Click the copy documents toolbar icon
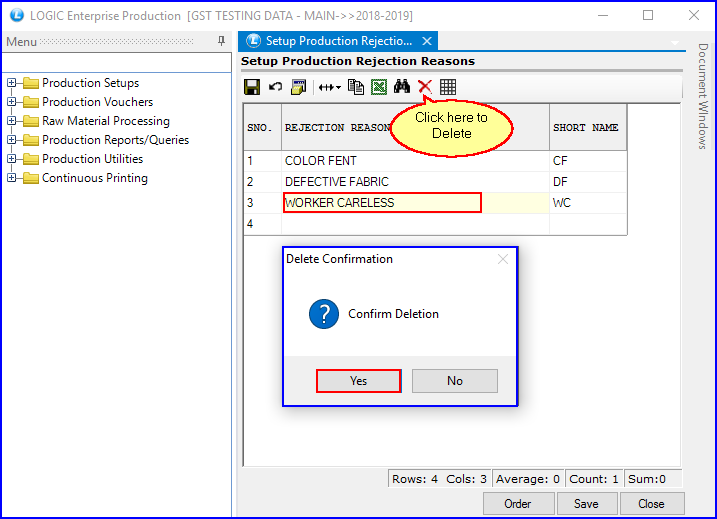Viewport: 717px width, 519px height. 356,87
